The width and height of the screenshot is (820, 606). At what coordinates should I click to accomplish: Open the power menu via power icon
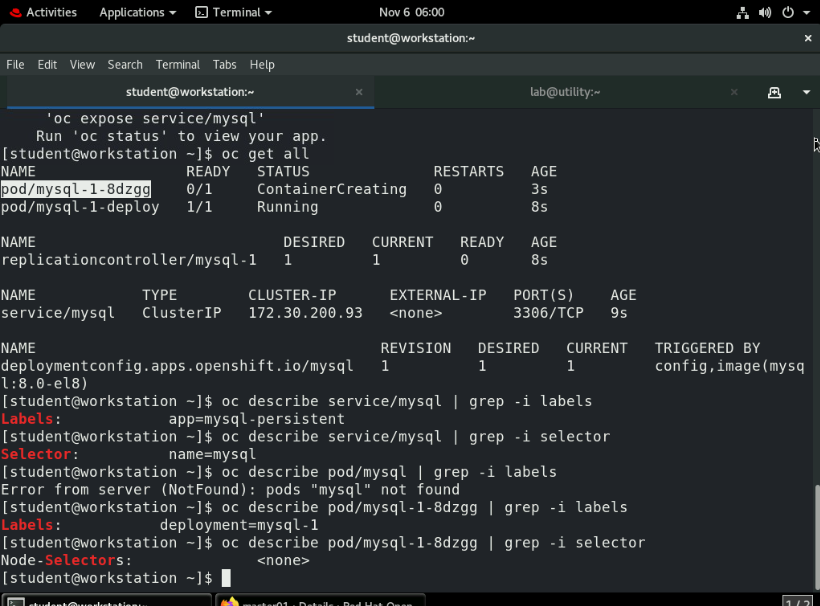click(x=786, y=12)
